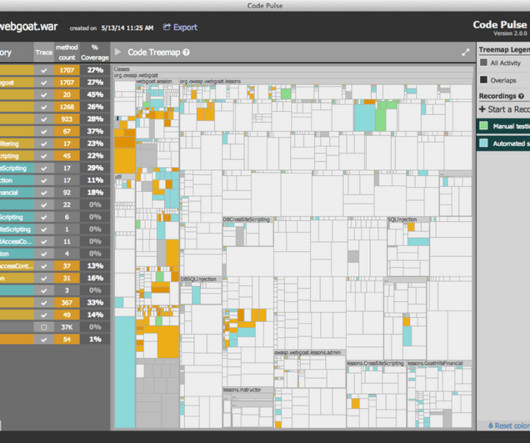Toggle trace checkbox for the 367-method row

click(44, 303)
